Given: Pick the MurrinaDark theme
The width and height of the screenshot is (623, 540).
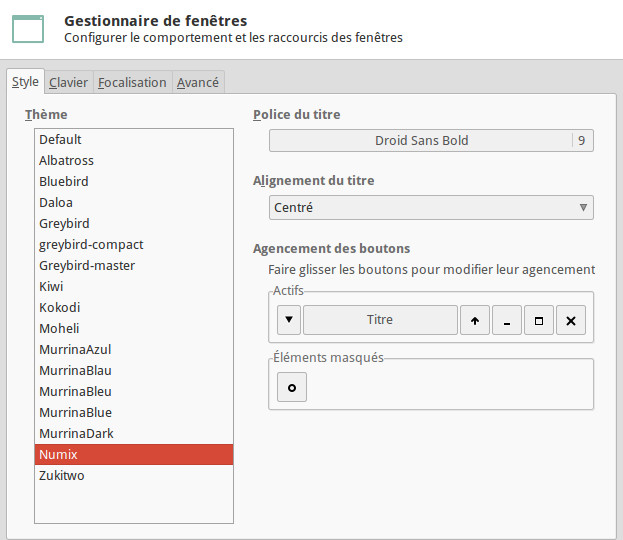Looking at the screenshot, I should click(x=76, y=434).
